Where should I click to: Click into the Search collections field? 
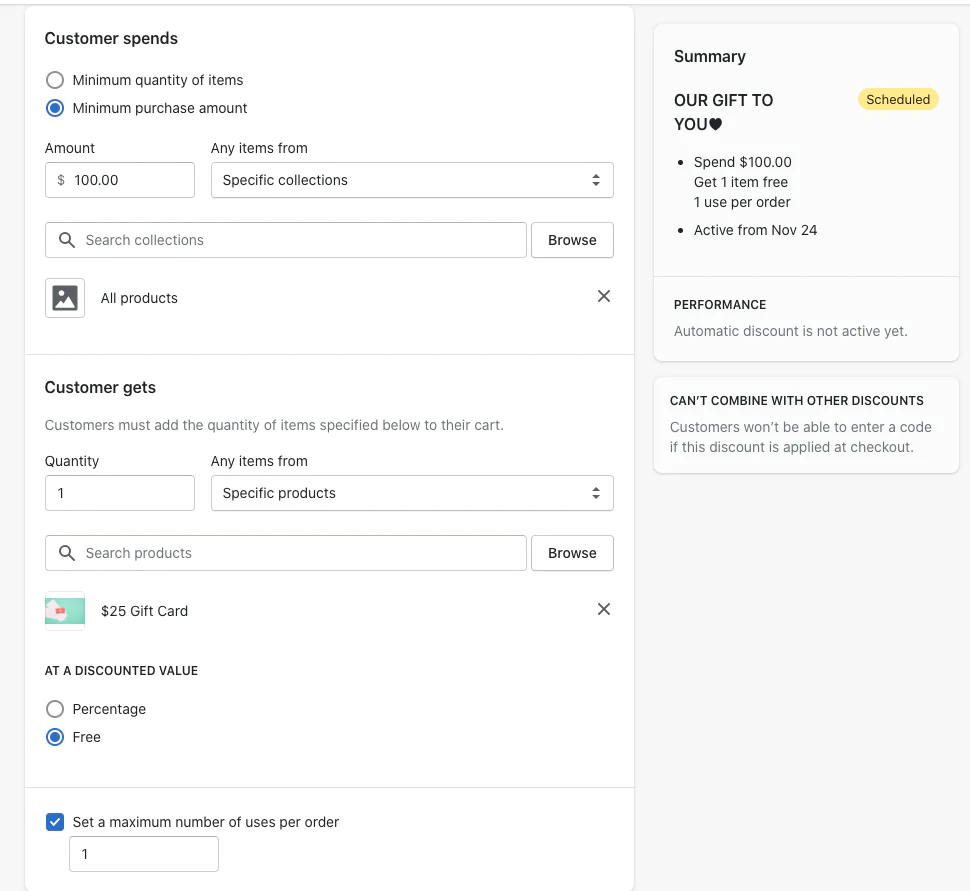pyautogui.click(x=300, y=240)
